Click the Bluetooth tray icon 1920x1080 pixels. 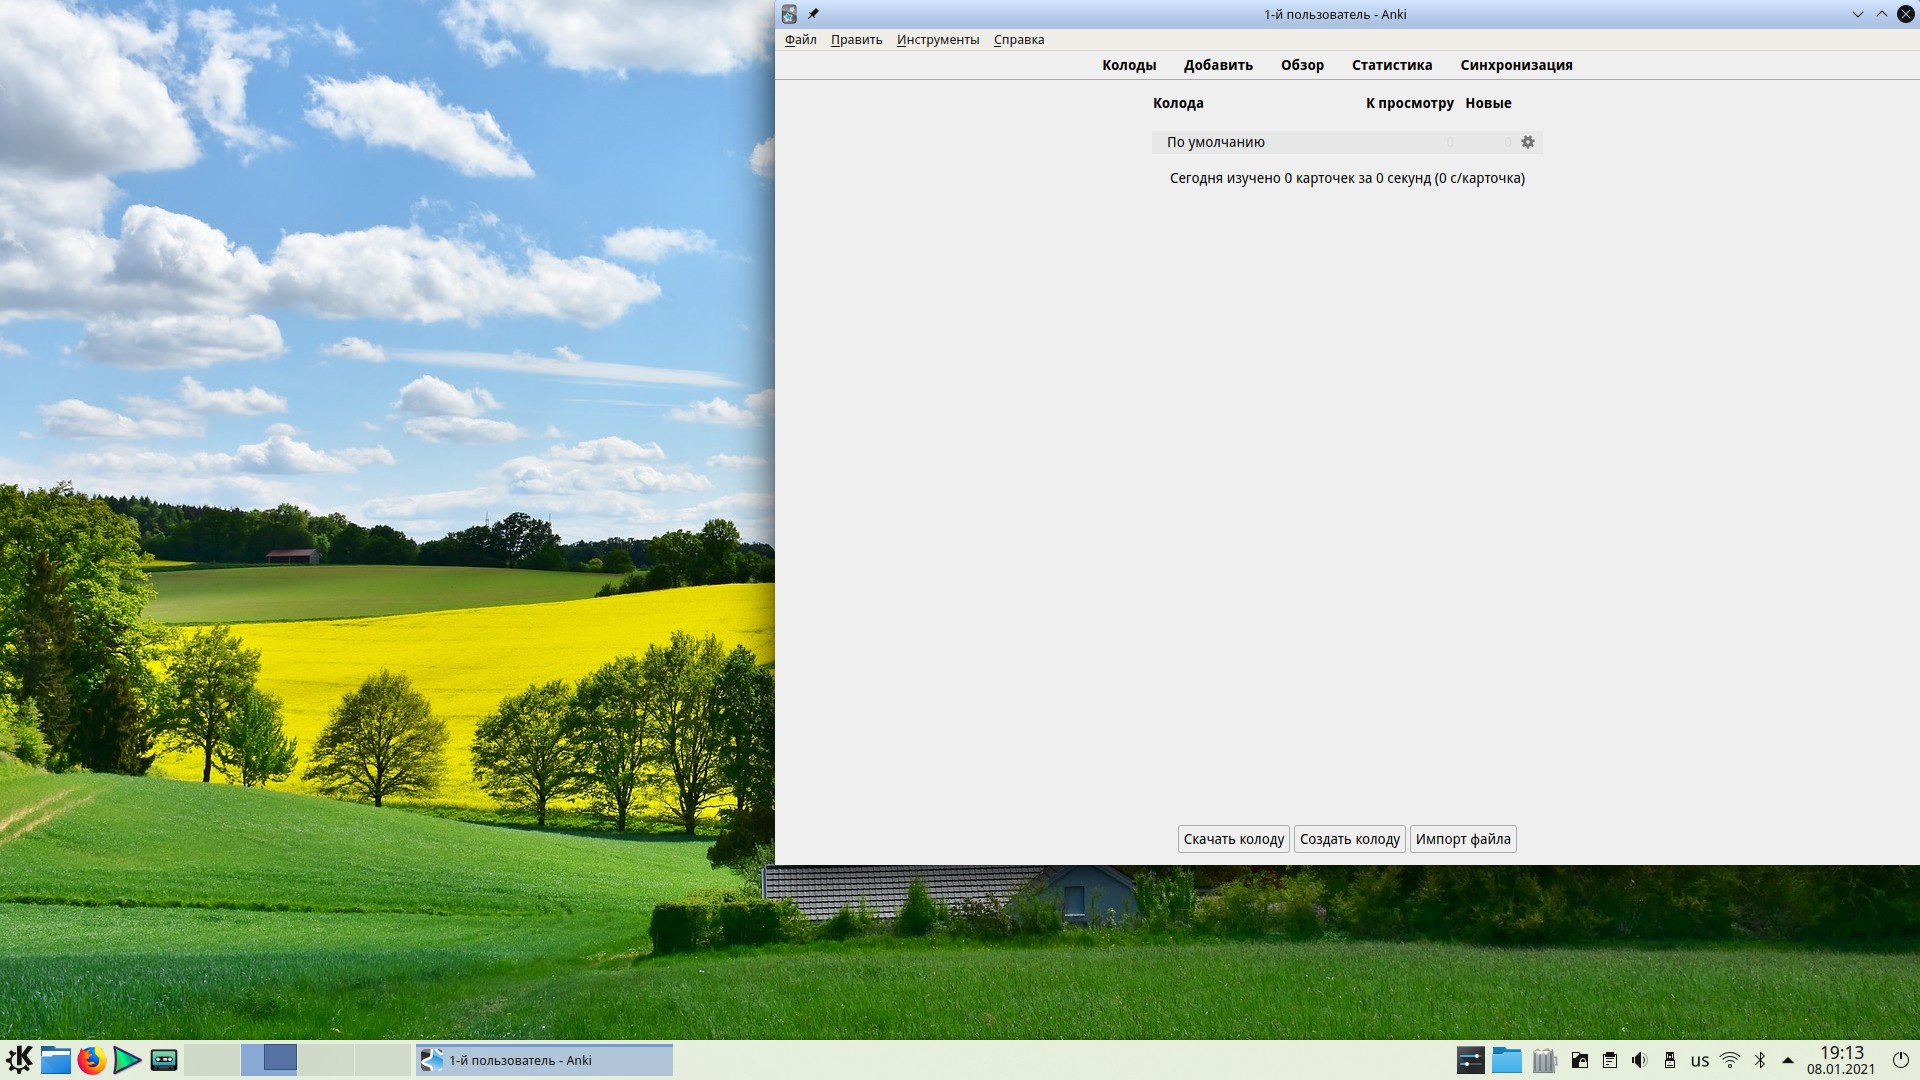[x=1760, y=1060]
